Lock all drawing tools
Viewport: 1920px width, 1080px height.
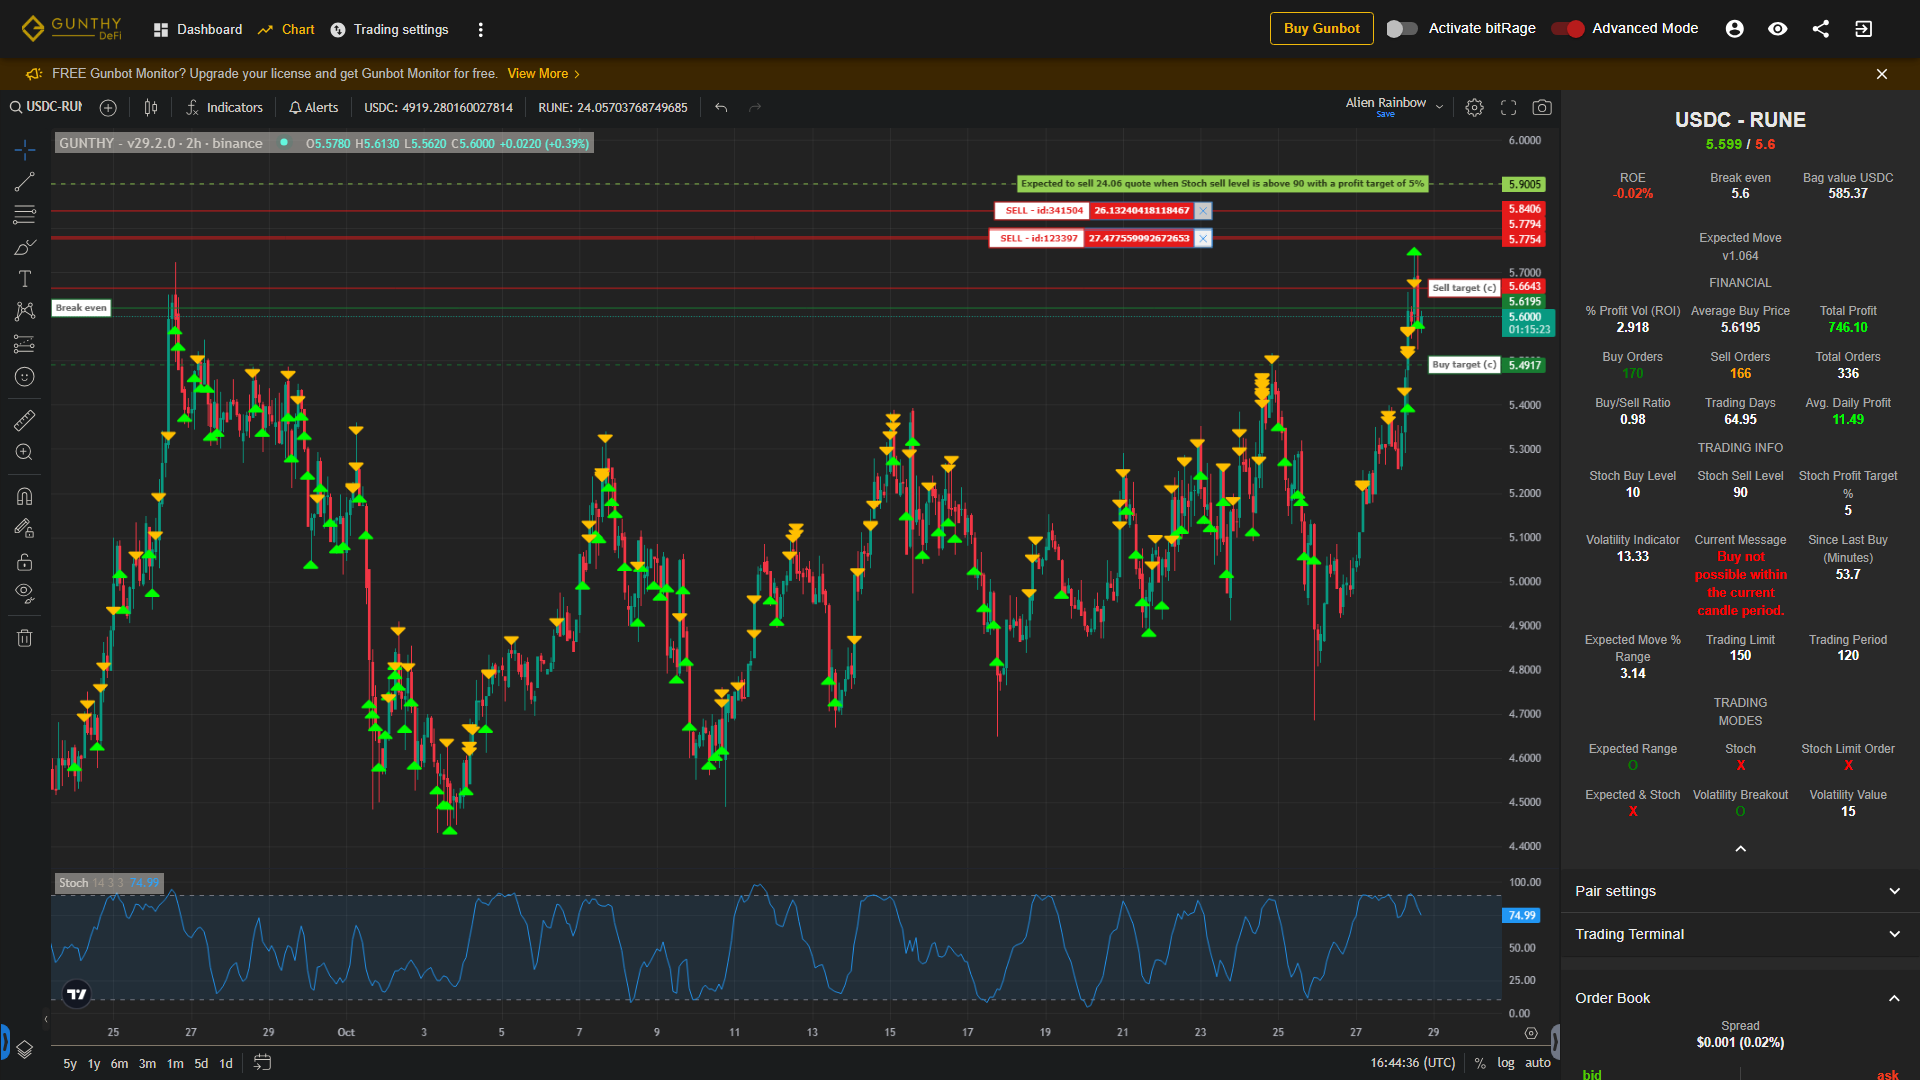coord(25,562)
